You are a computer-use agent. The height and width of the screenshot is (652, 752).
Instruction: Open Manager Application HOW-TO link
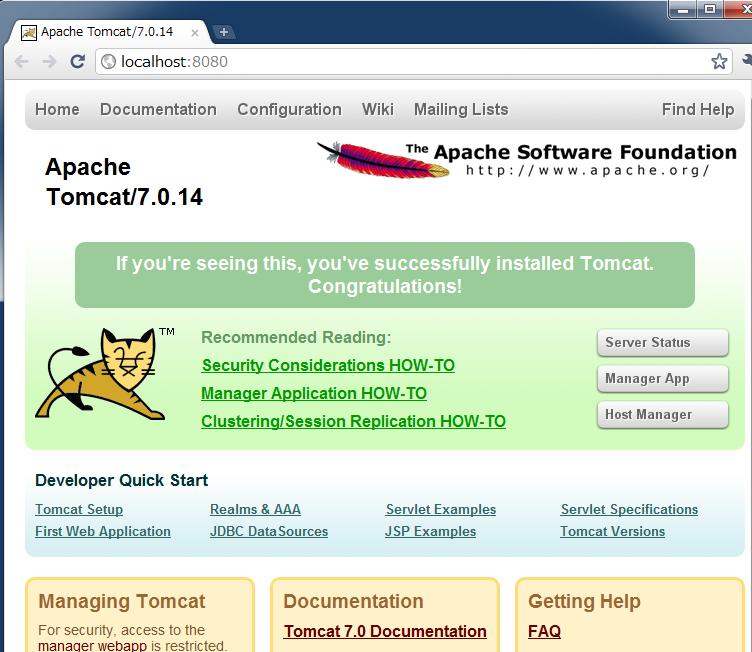pos(314,393)
